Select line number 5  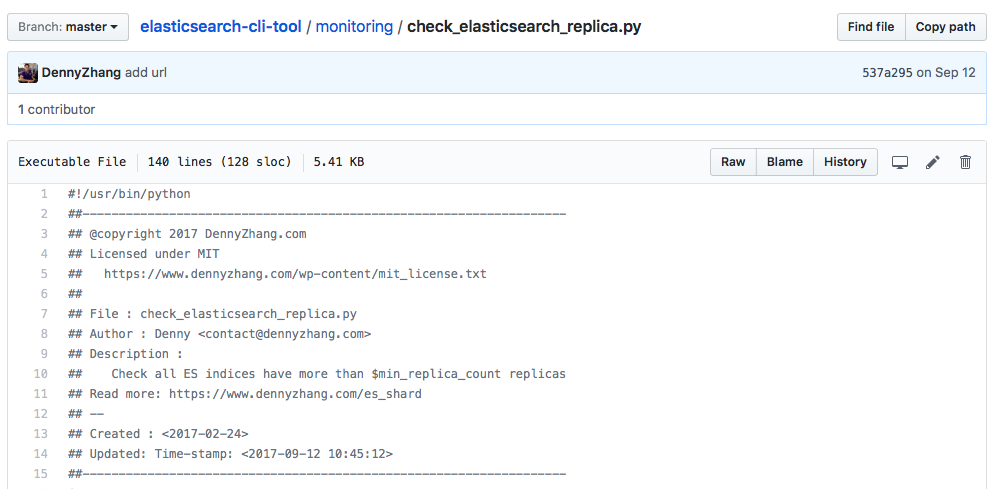[44, 274]
